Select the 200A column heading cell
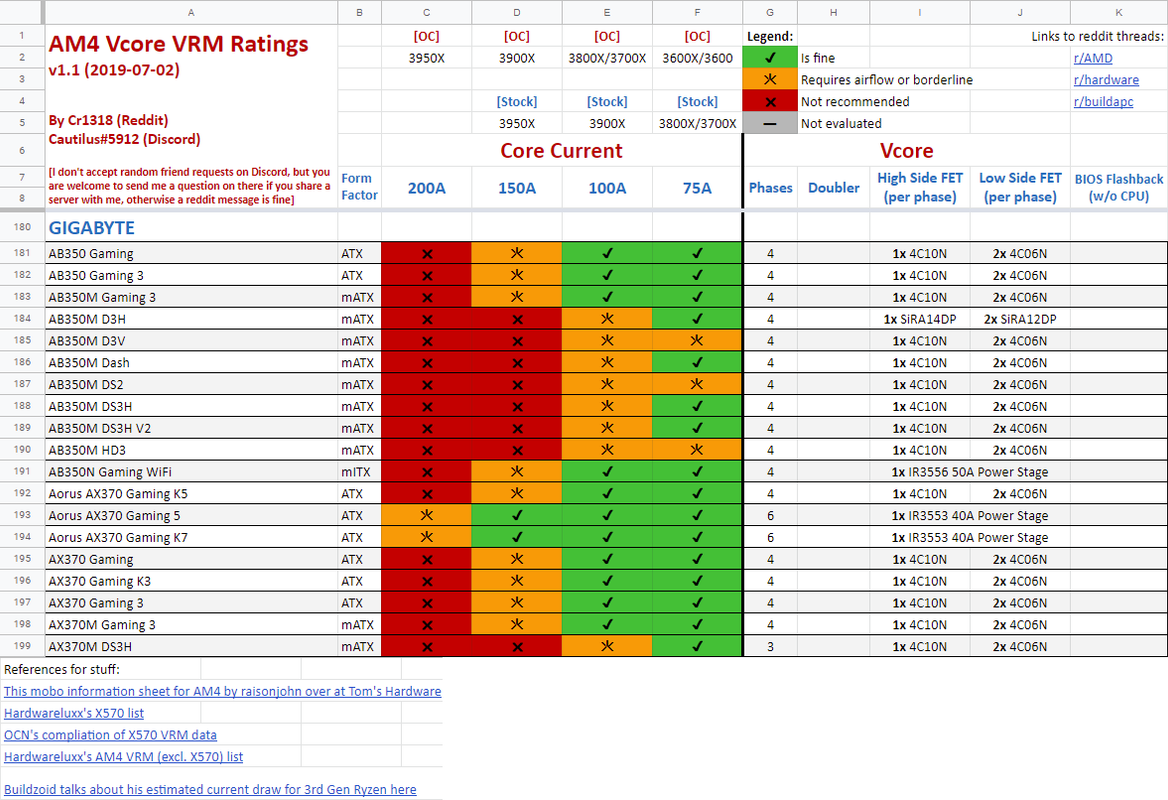The width and height of the screenshot is (1168, 800). (x=426, y=188)
